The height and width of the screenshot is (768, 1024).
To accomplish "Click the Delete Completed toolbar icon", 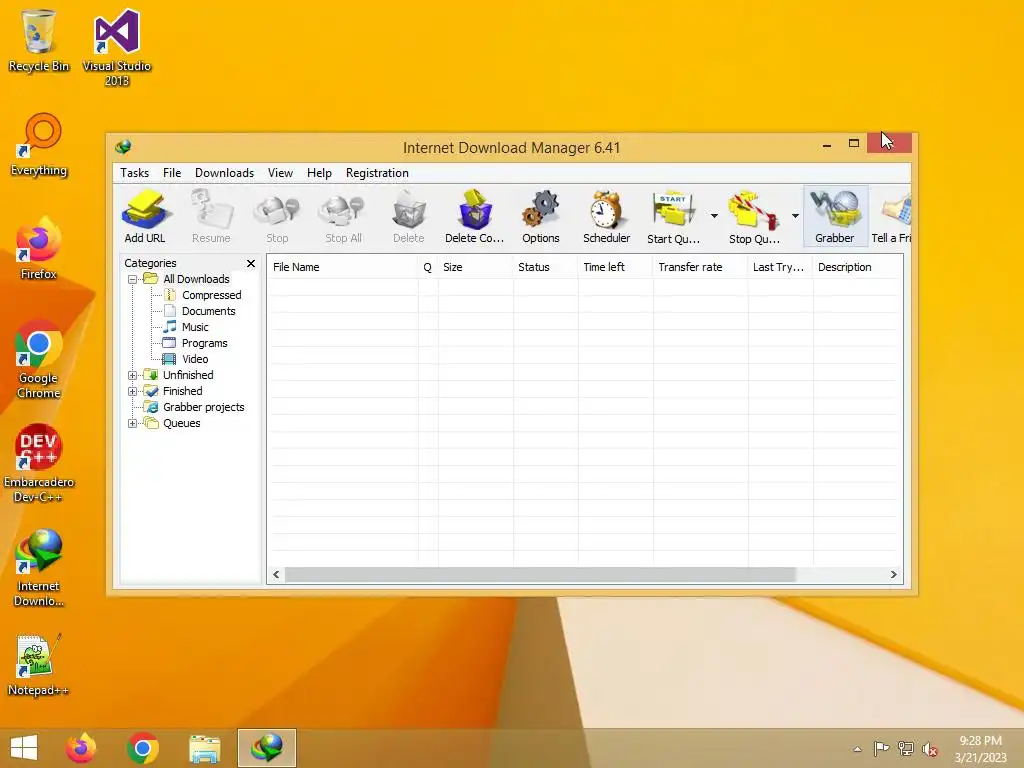I will click(475, 217).
